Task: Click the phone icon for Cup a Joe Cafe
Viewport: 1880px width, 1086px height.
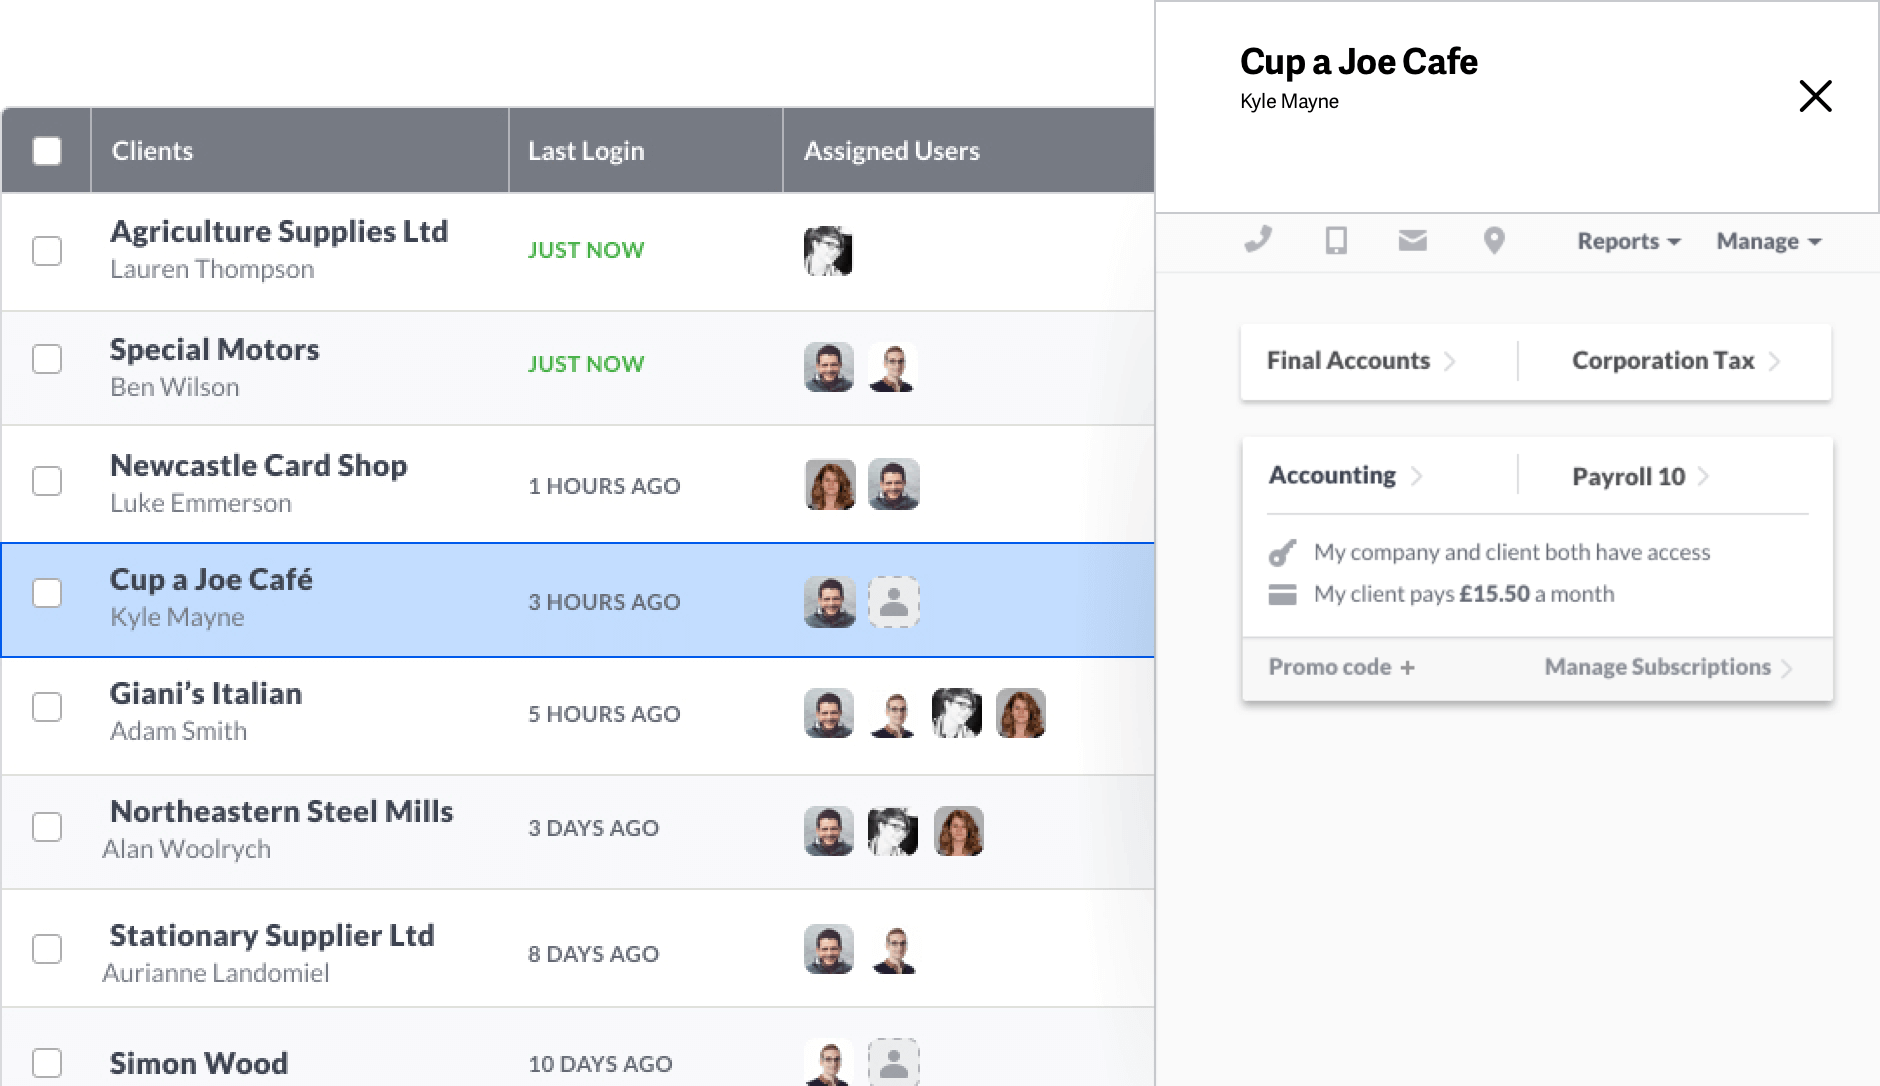Action: point(1258,240)
